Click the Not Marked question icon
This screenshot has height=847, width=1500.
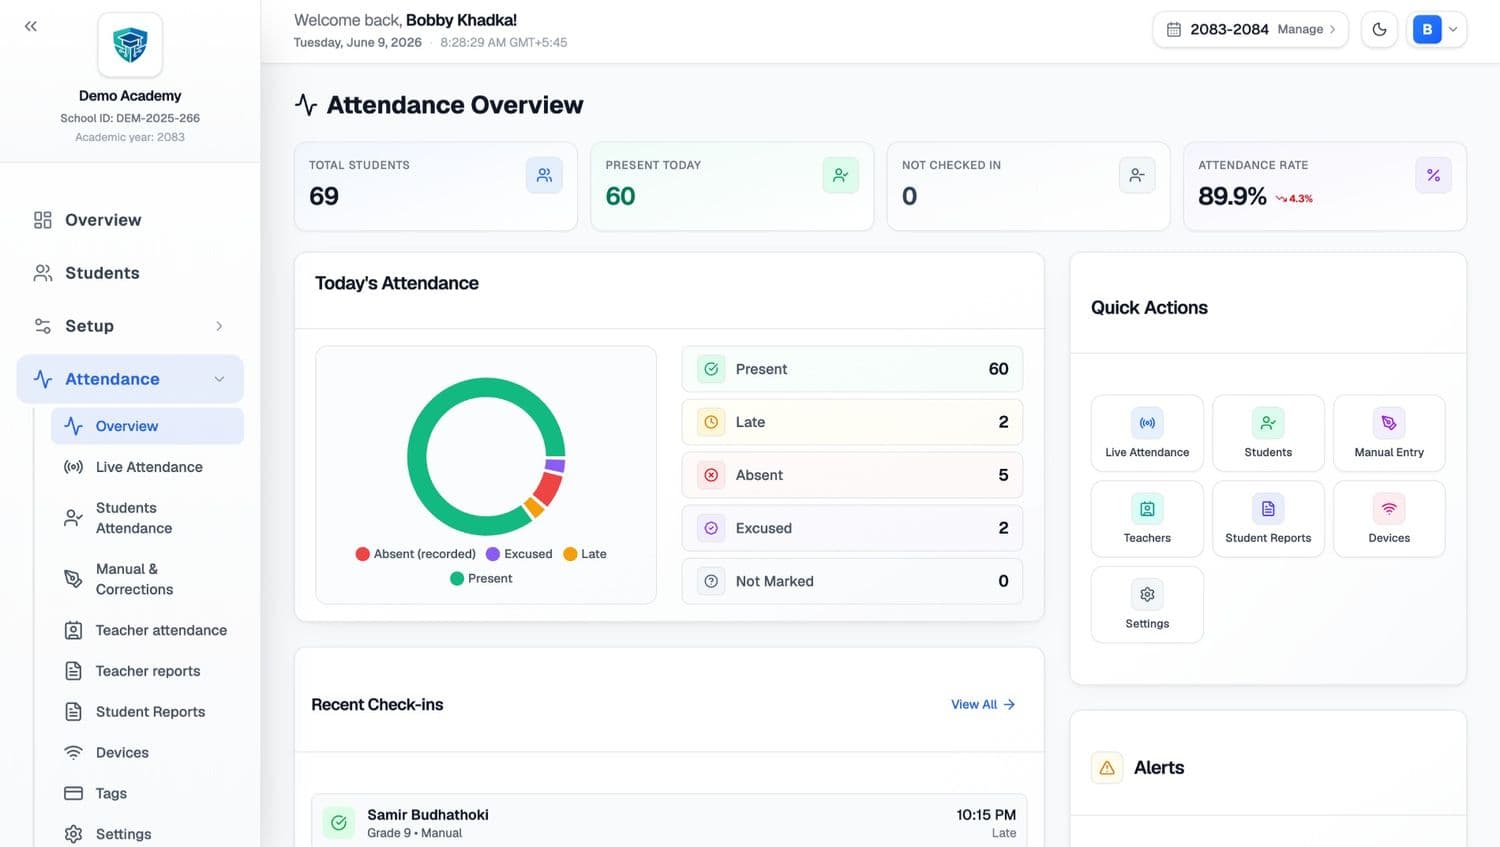[711, 581]
